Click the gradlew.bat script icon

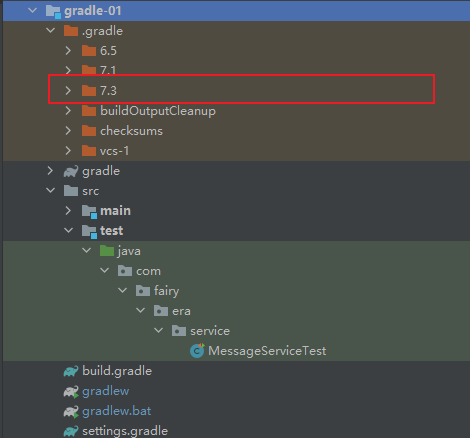[71, 411]
